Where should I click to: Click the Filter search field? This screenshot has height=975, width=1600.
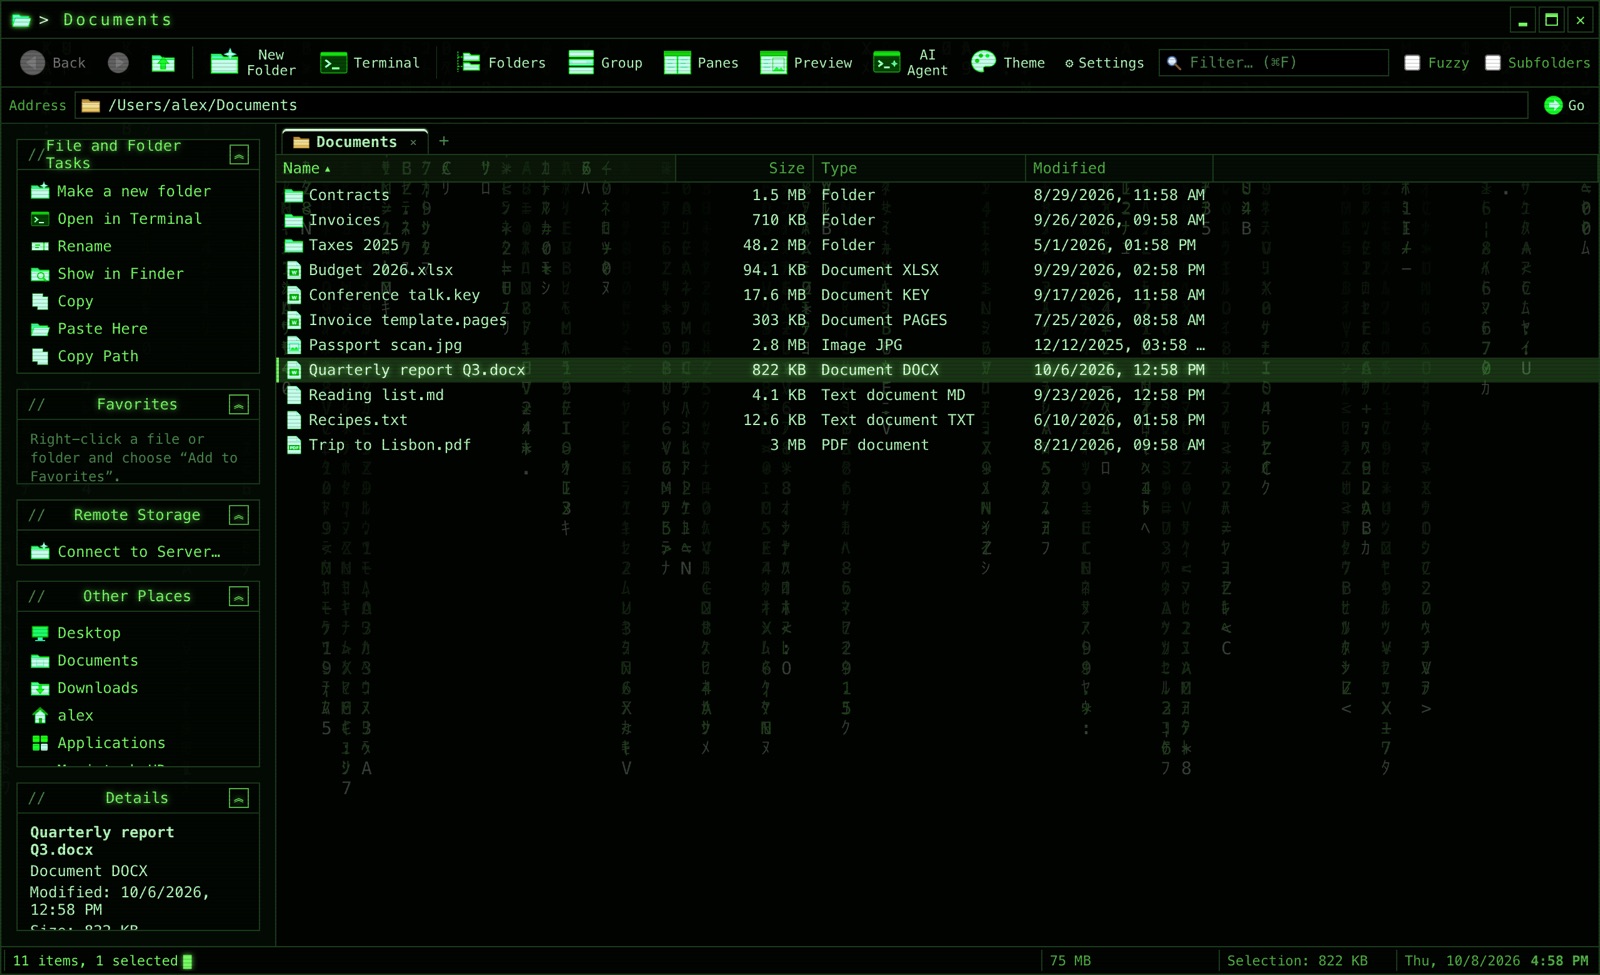(x=1274, y=63)
